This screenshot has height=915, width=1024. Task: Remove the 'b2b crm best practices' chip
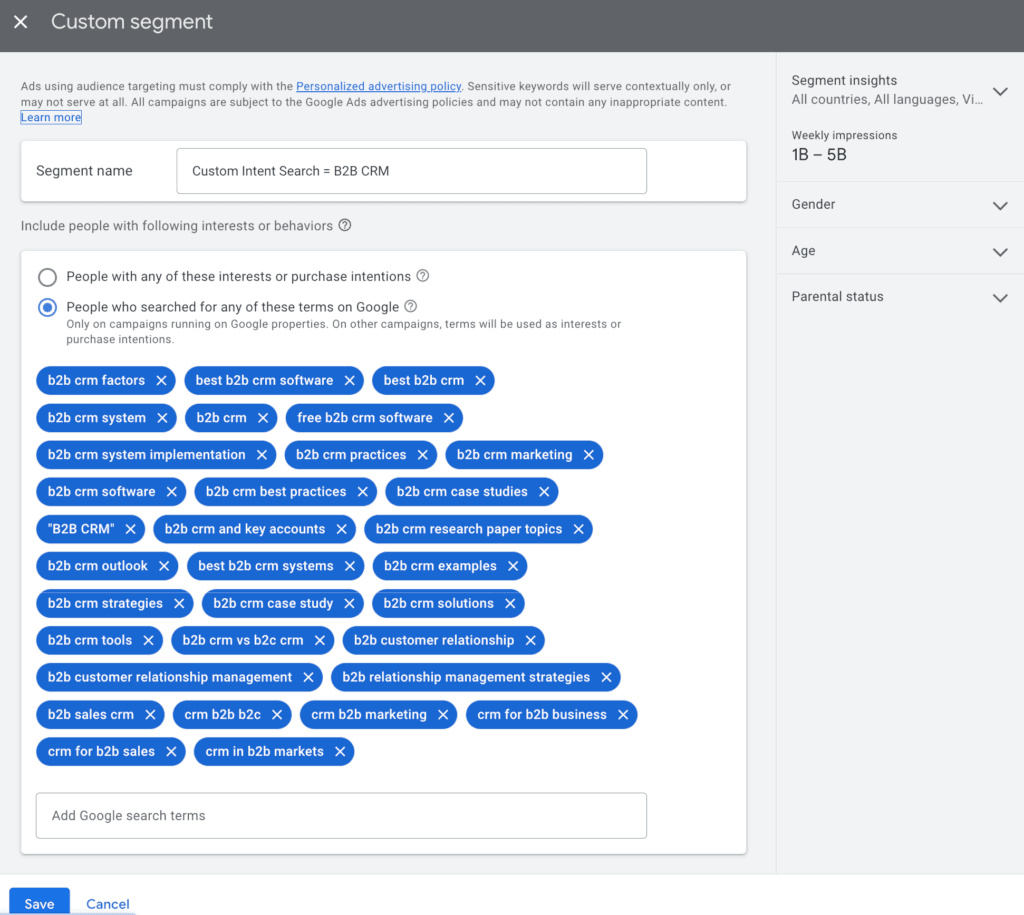pyautogui.click(x=362, y=491)
